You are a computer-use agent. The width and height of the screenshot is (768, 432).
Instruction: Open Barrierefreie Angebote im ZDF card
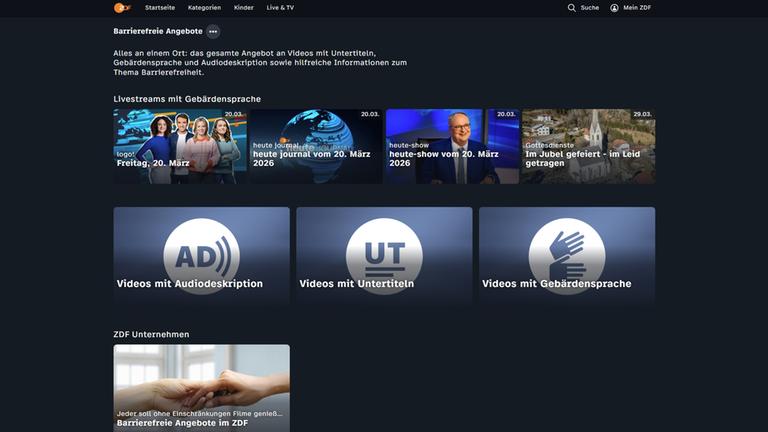(x=201, y=388)
